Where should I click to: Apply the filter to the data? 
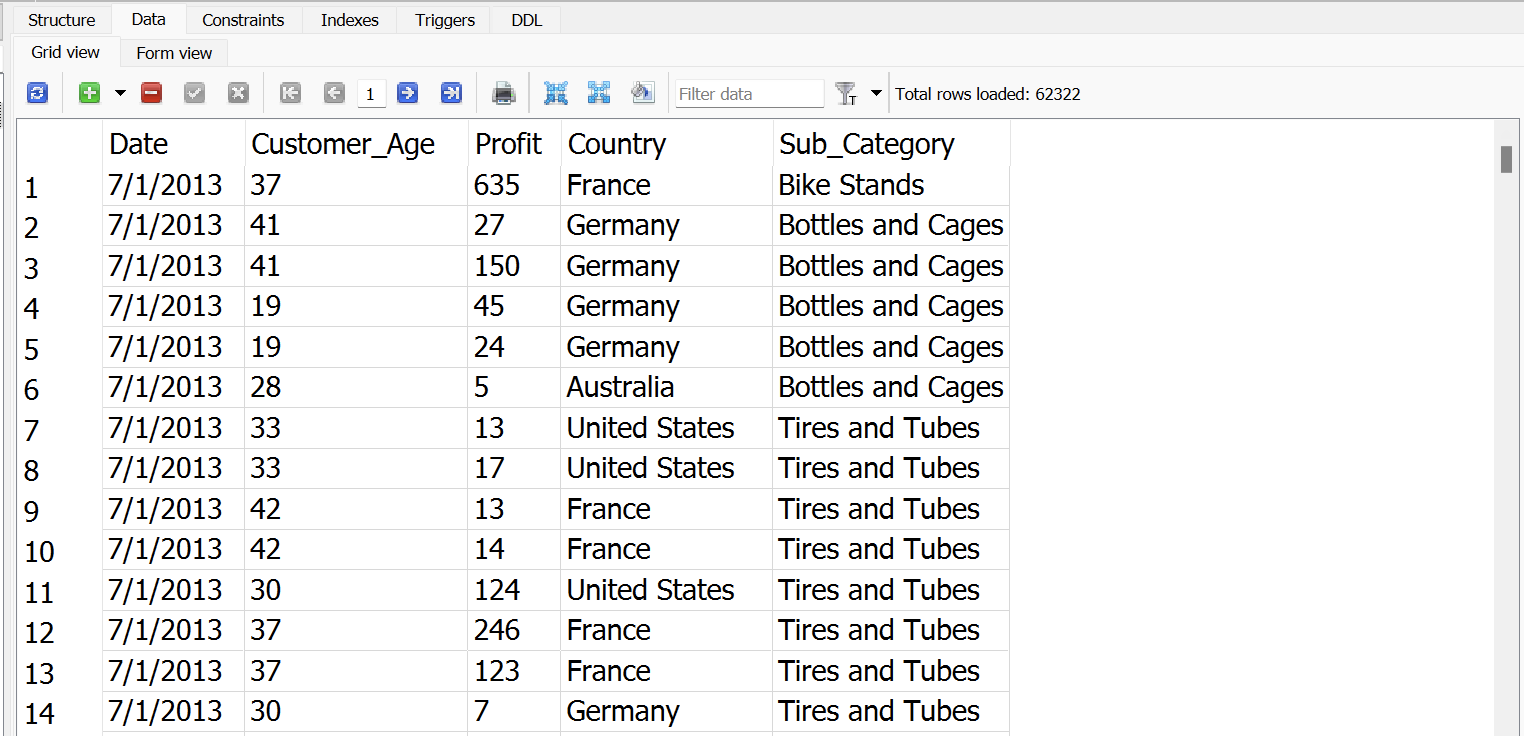(845, 92)
